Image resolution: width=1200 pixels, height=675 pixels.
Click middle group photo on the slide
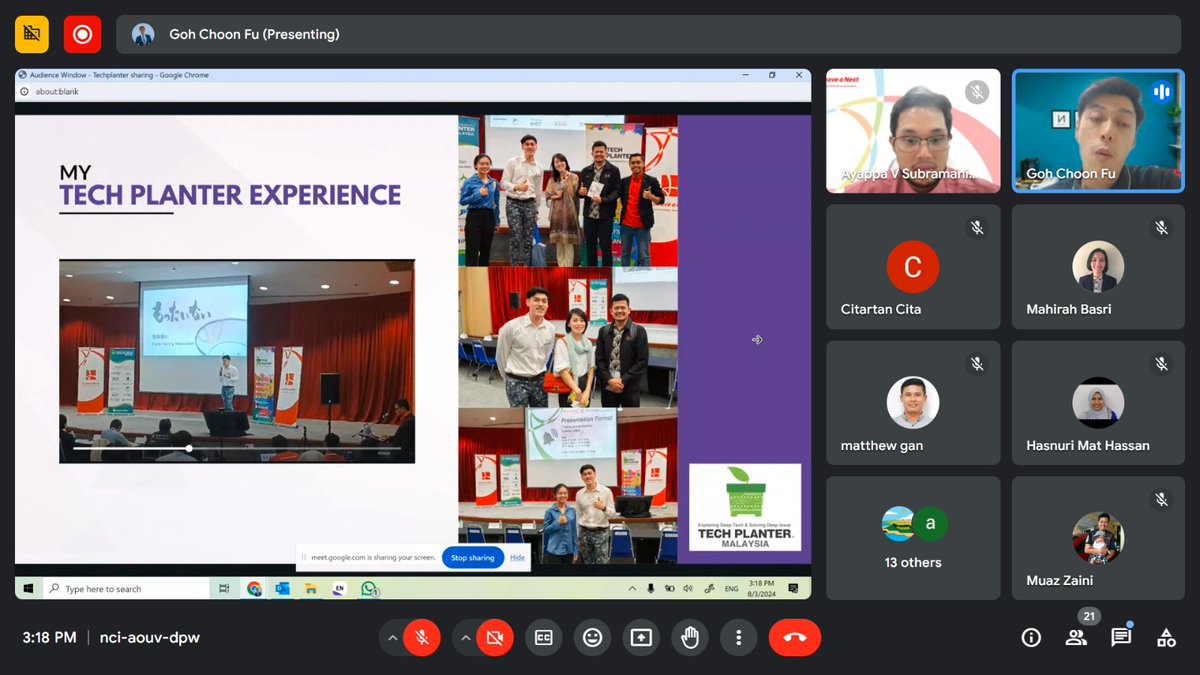(568, 336)
